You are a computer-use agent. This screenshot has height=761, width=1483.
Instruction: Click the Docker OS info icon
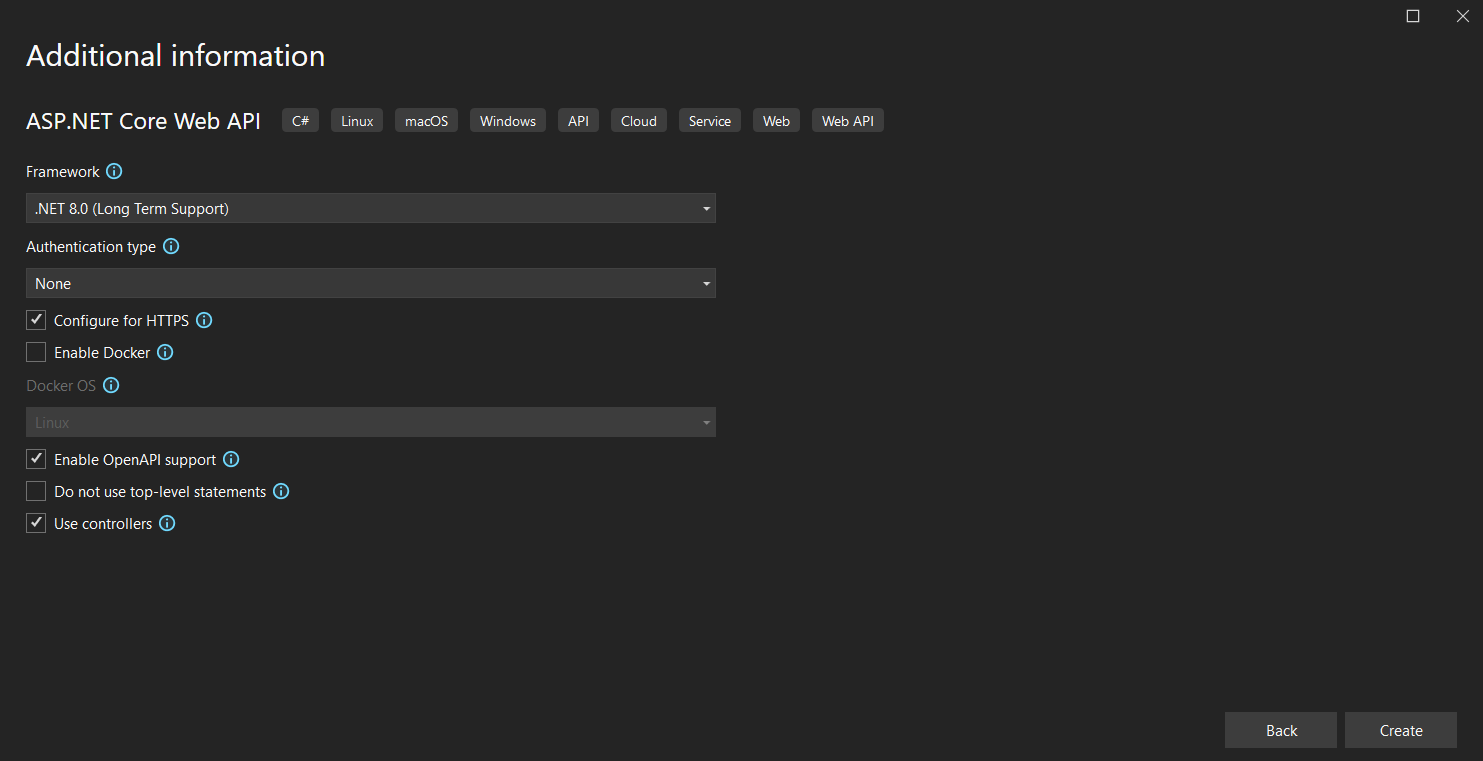pos(112,385)
